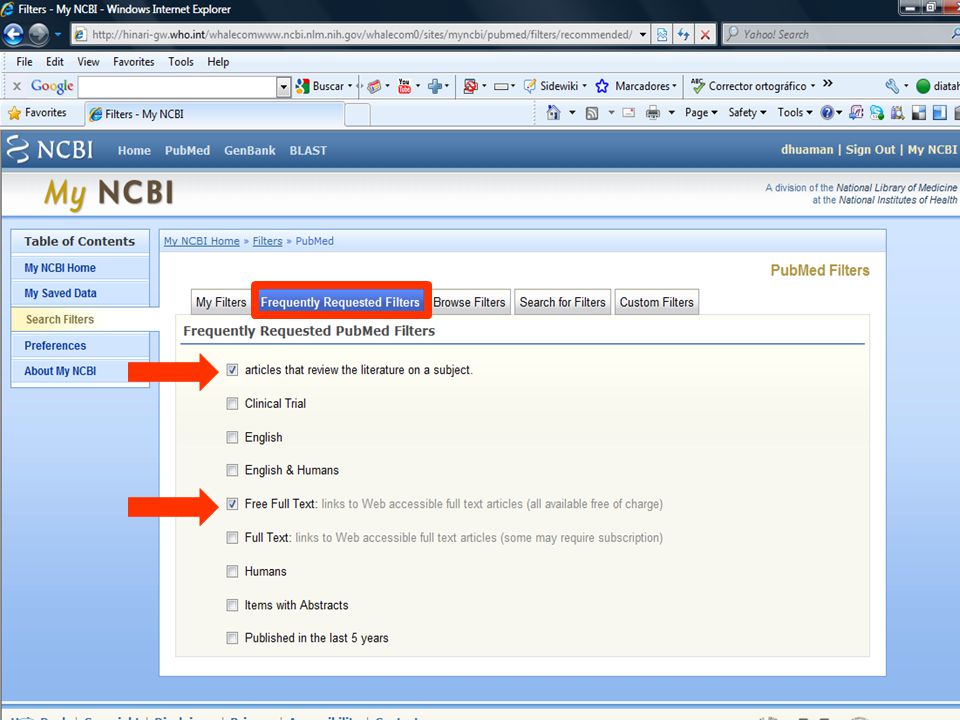Check the Clinical Trial filter
This screenshot has width=960, height=720.
232,403
